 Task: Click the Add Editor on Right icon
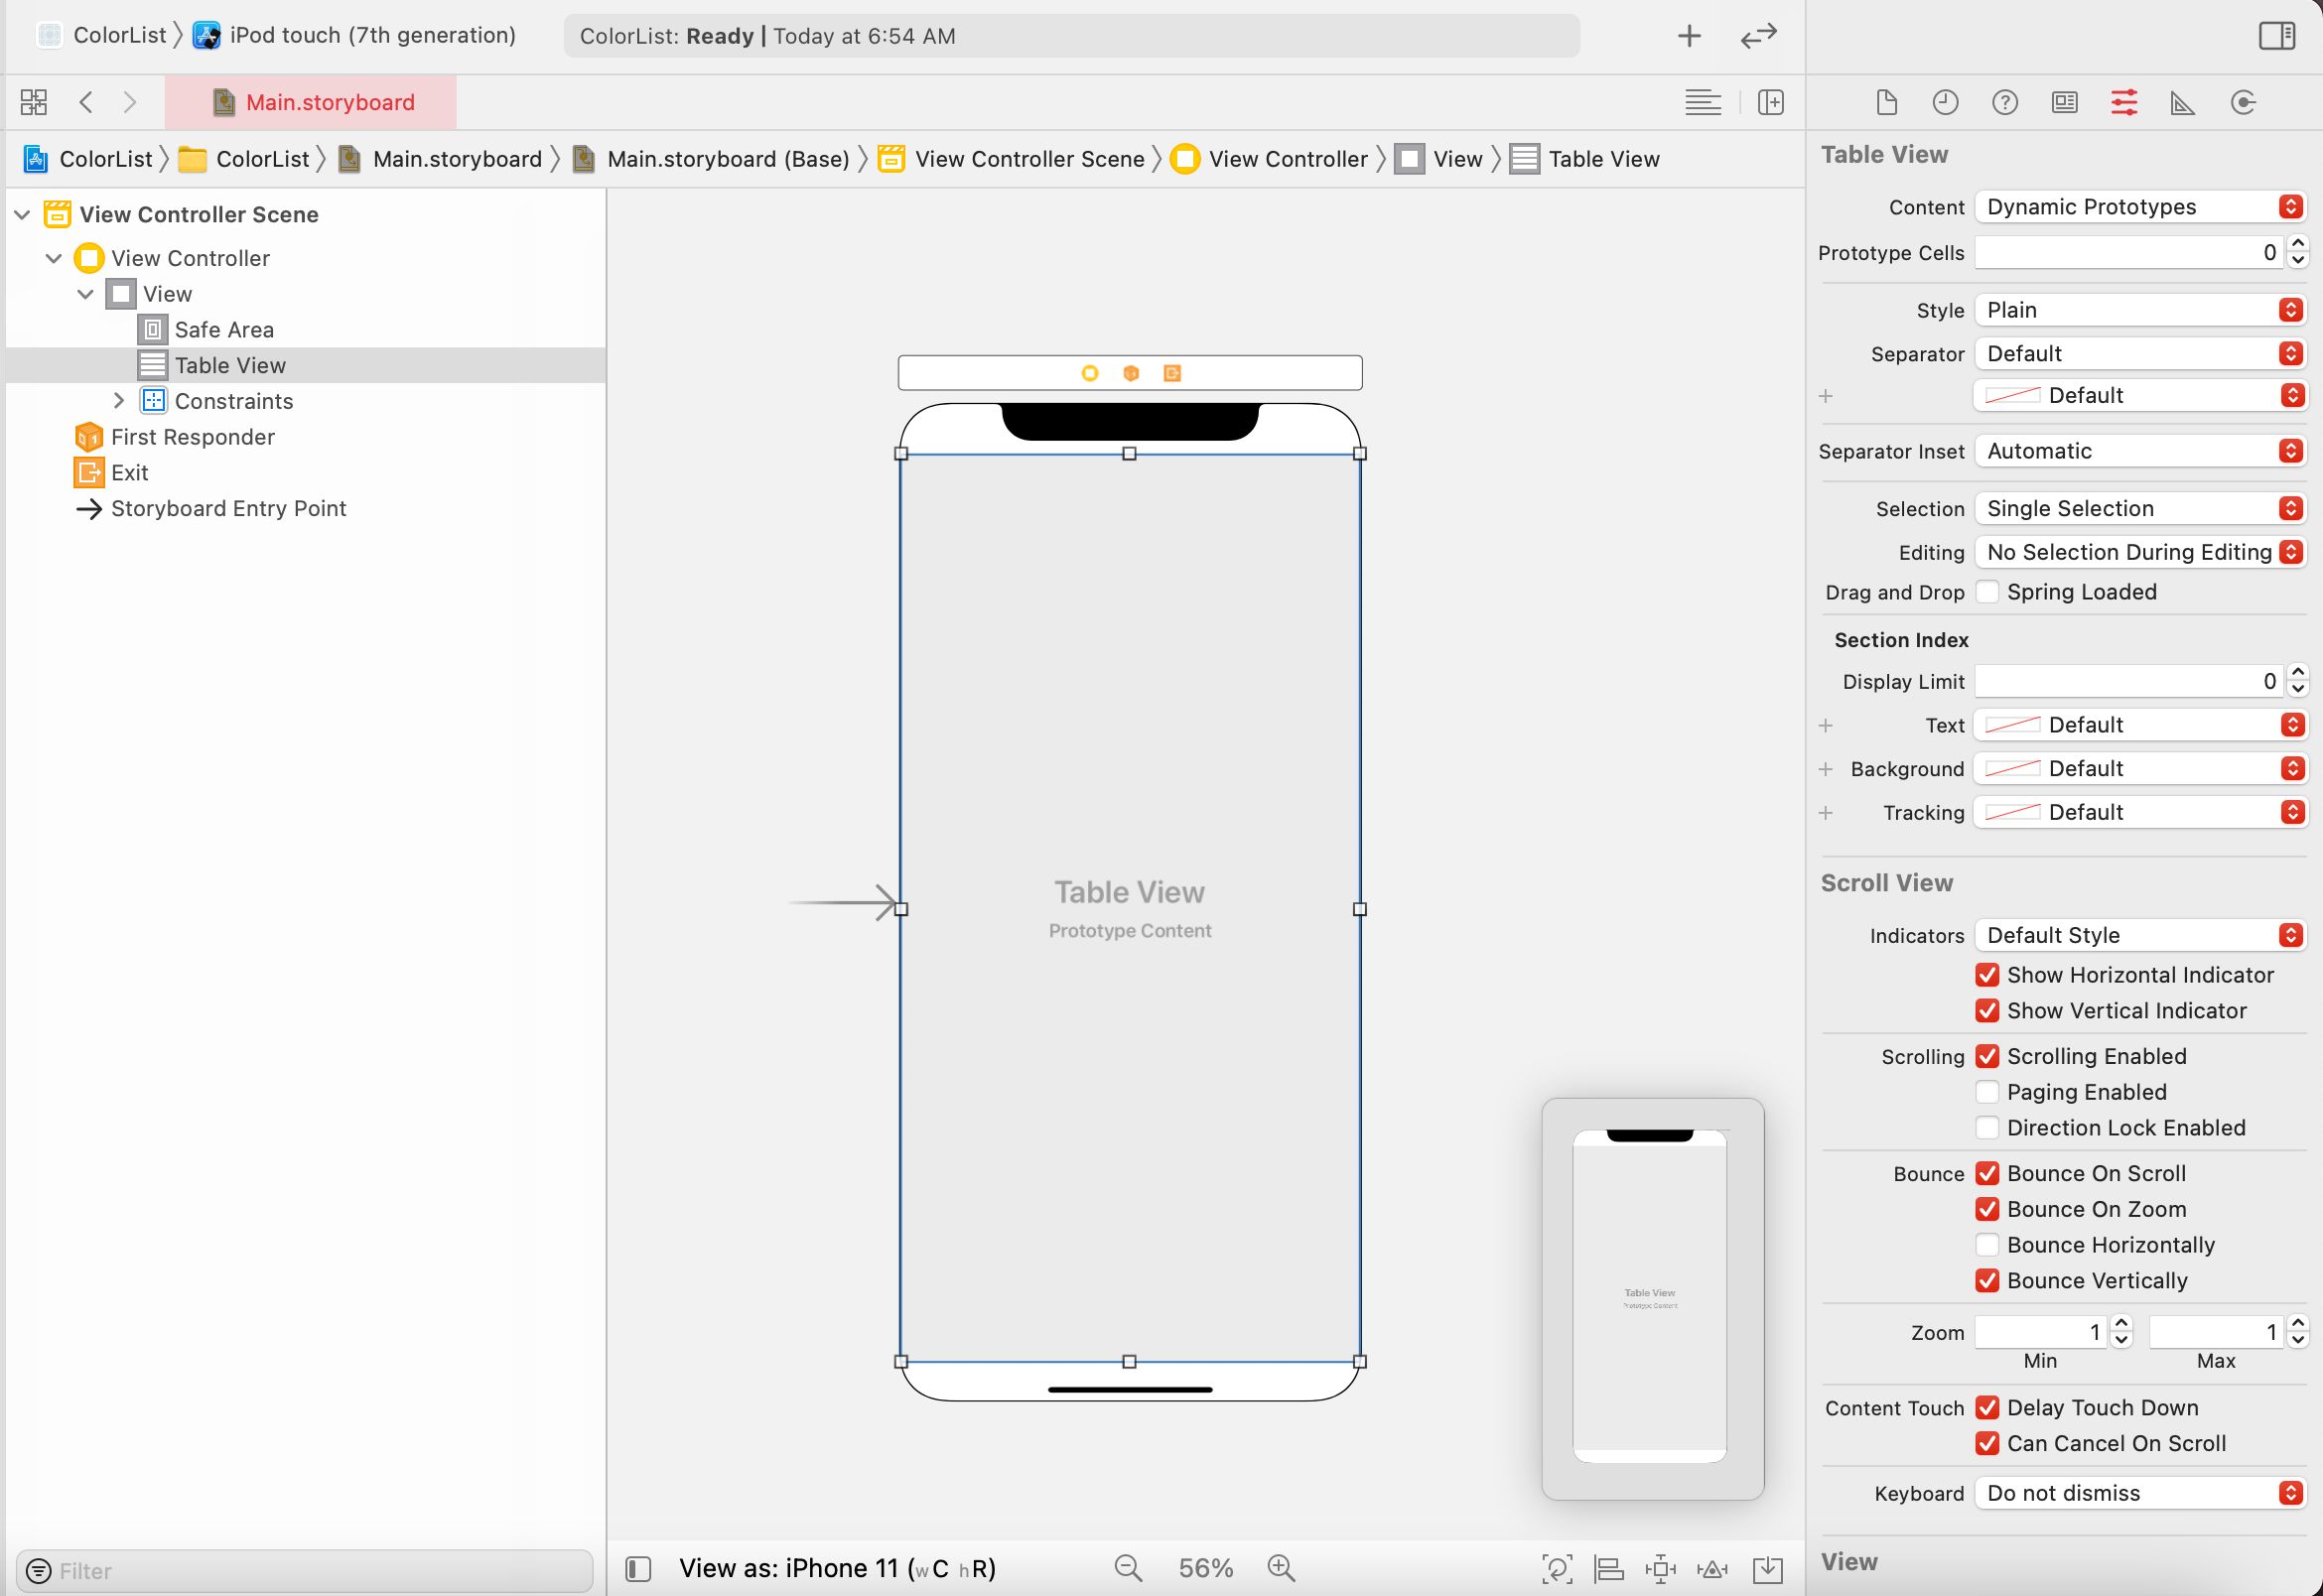1771,103
